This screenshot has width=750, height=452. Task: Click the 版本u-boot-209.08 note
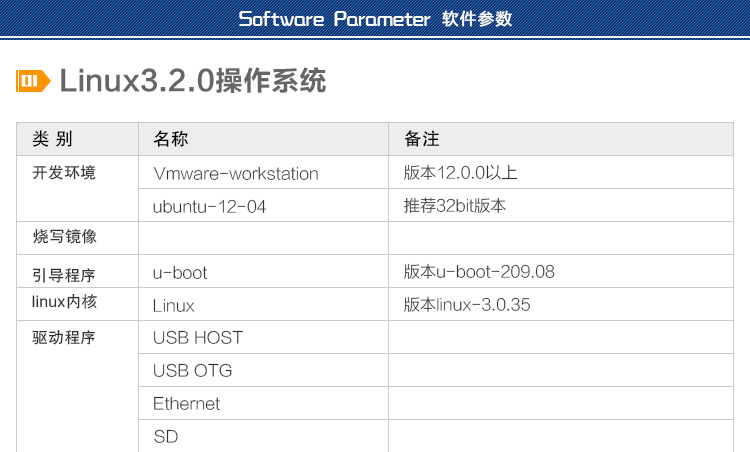[479, 271]
